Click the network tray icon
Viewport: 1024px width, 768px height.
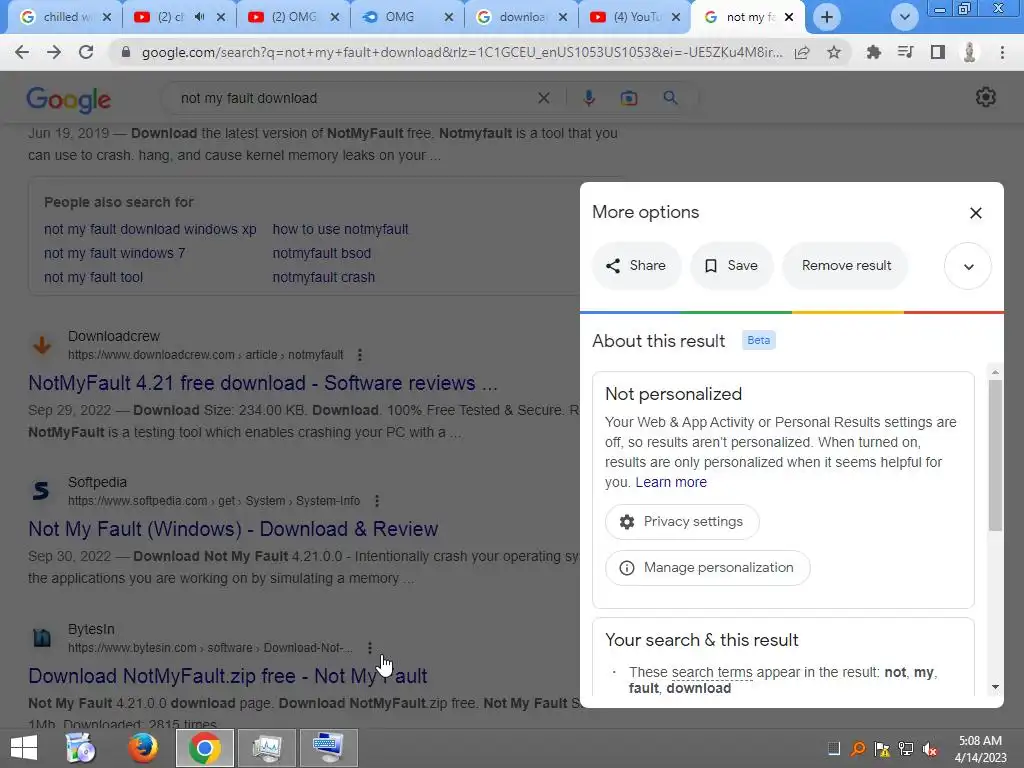(x=906, y=748)
